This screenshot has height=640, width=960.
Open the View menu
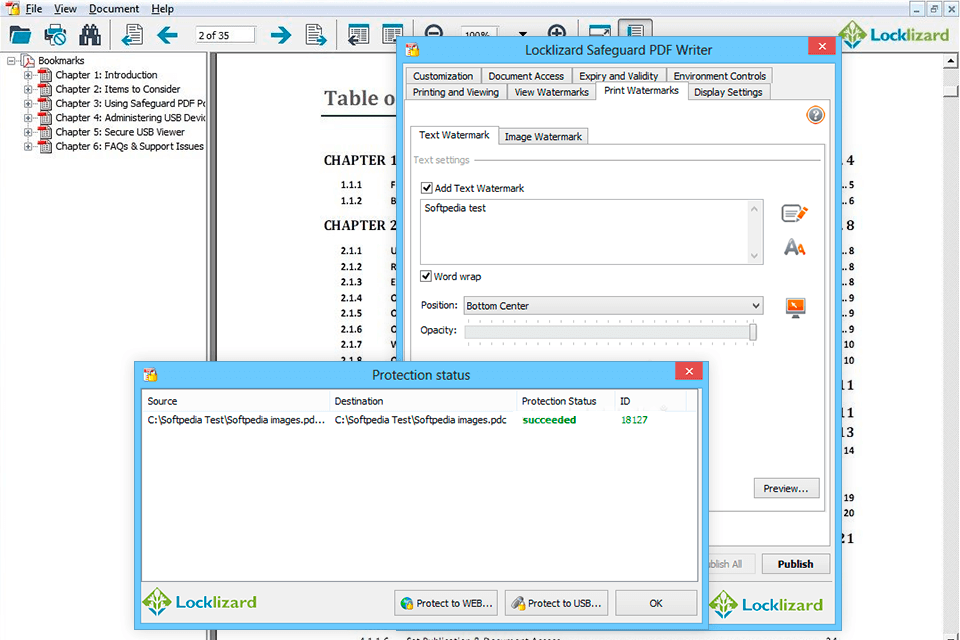coord(65,9)
